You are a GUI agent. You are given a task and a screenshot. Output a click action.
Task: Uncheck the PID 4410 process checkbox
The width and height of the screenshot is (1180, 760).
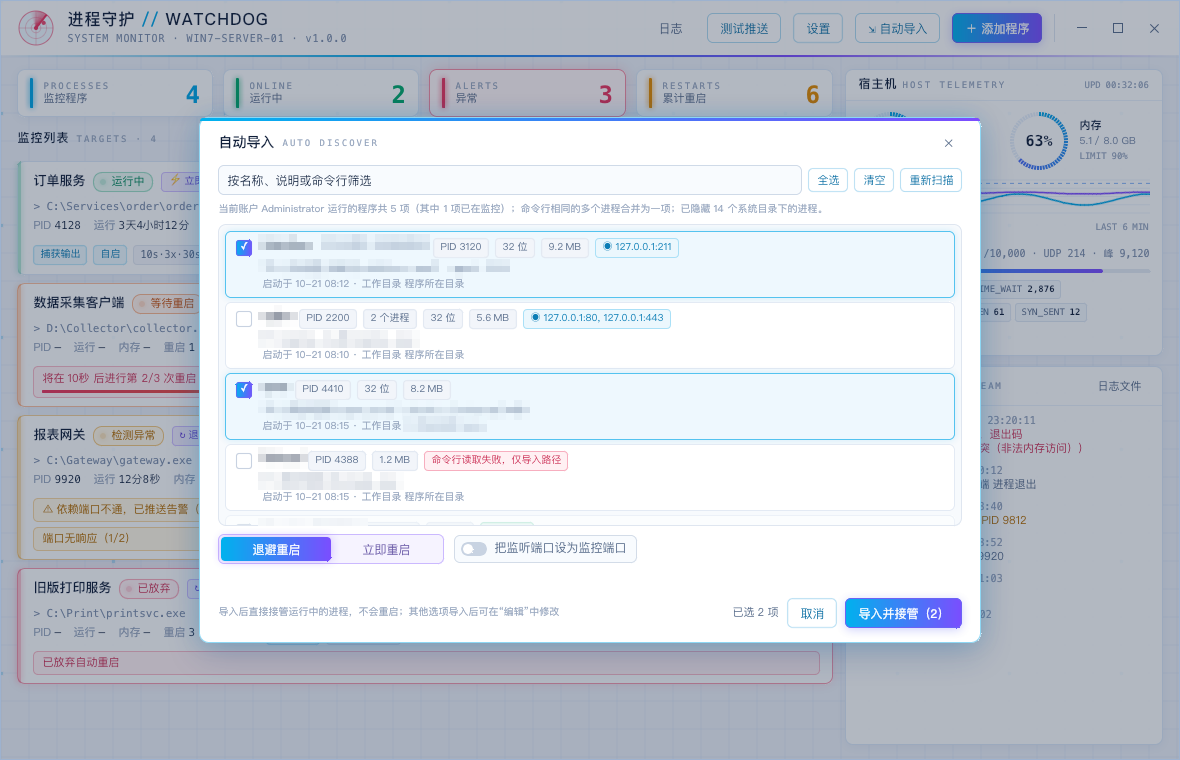coord(244,390)
